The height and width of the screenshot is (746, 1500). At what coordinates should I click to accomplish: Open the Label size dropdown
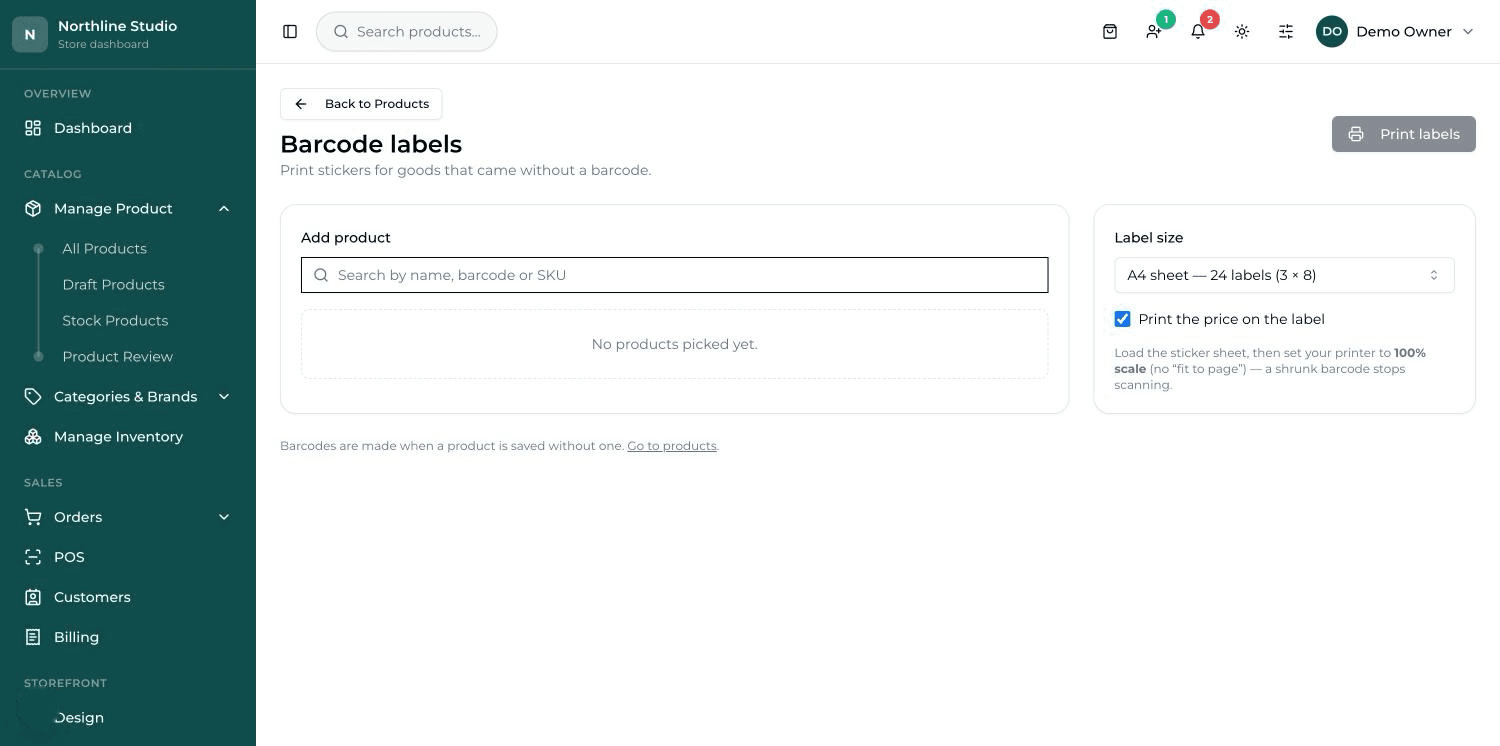pyautogui.click(x=1284, y=275)
